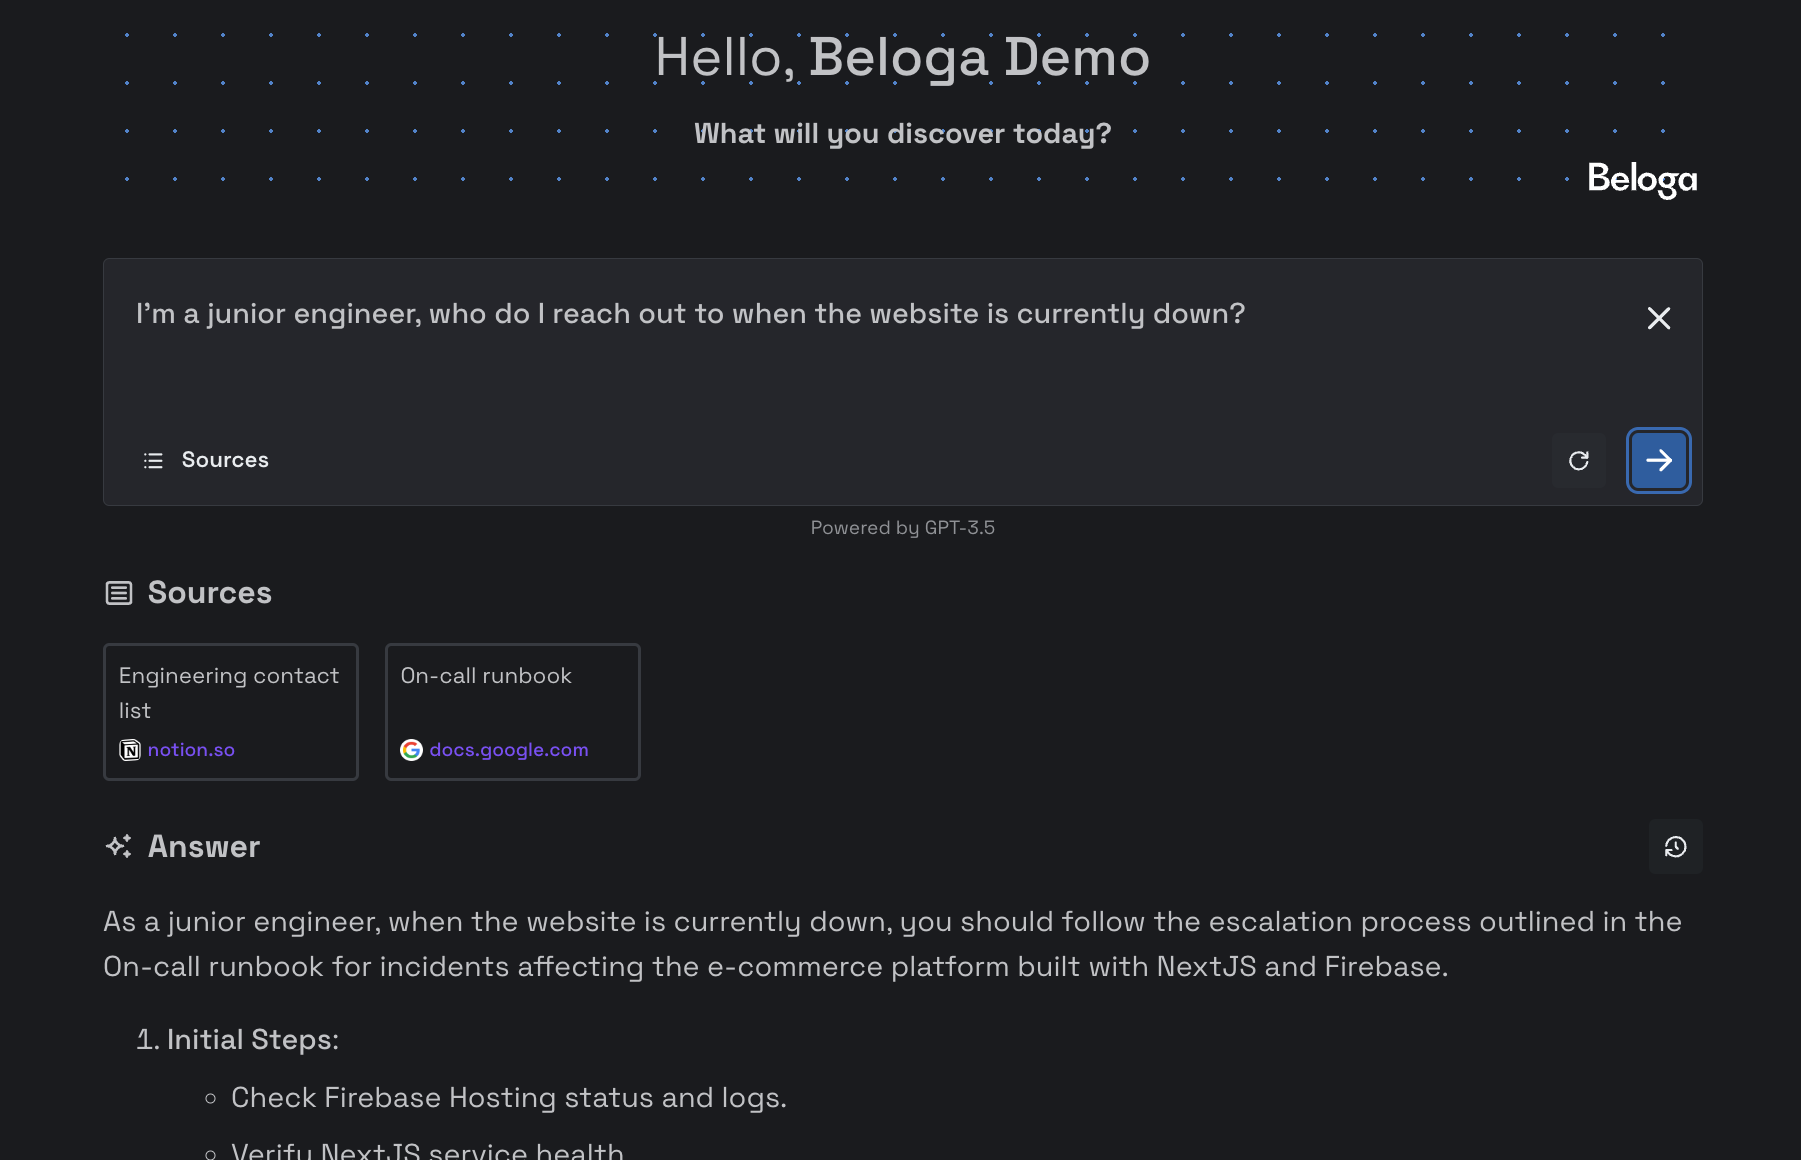Viewport: 1801px width, 1160px height.
Task: Click the Sources section heading
Action: [210, 592]
